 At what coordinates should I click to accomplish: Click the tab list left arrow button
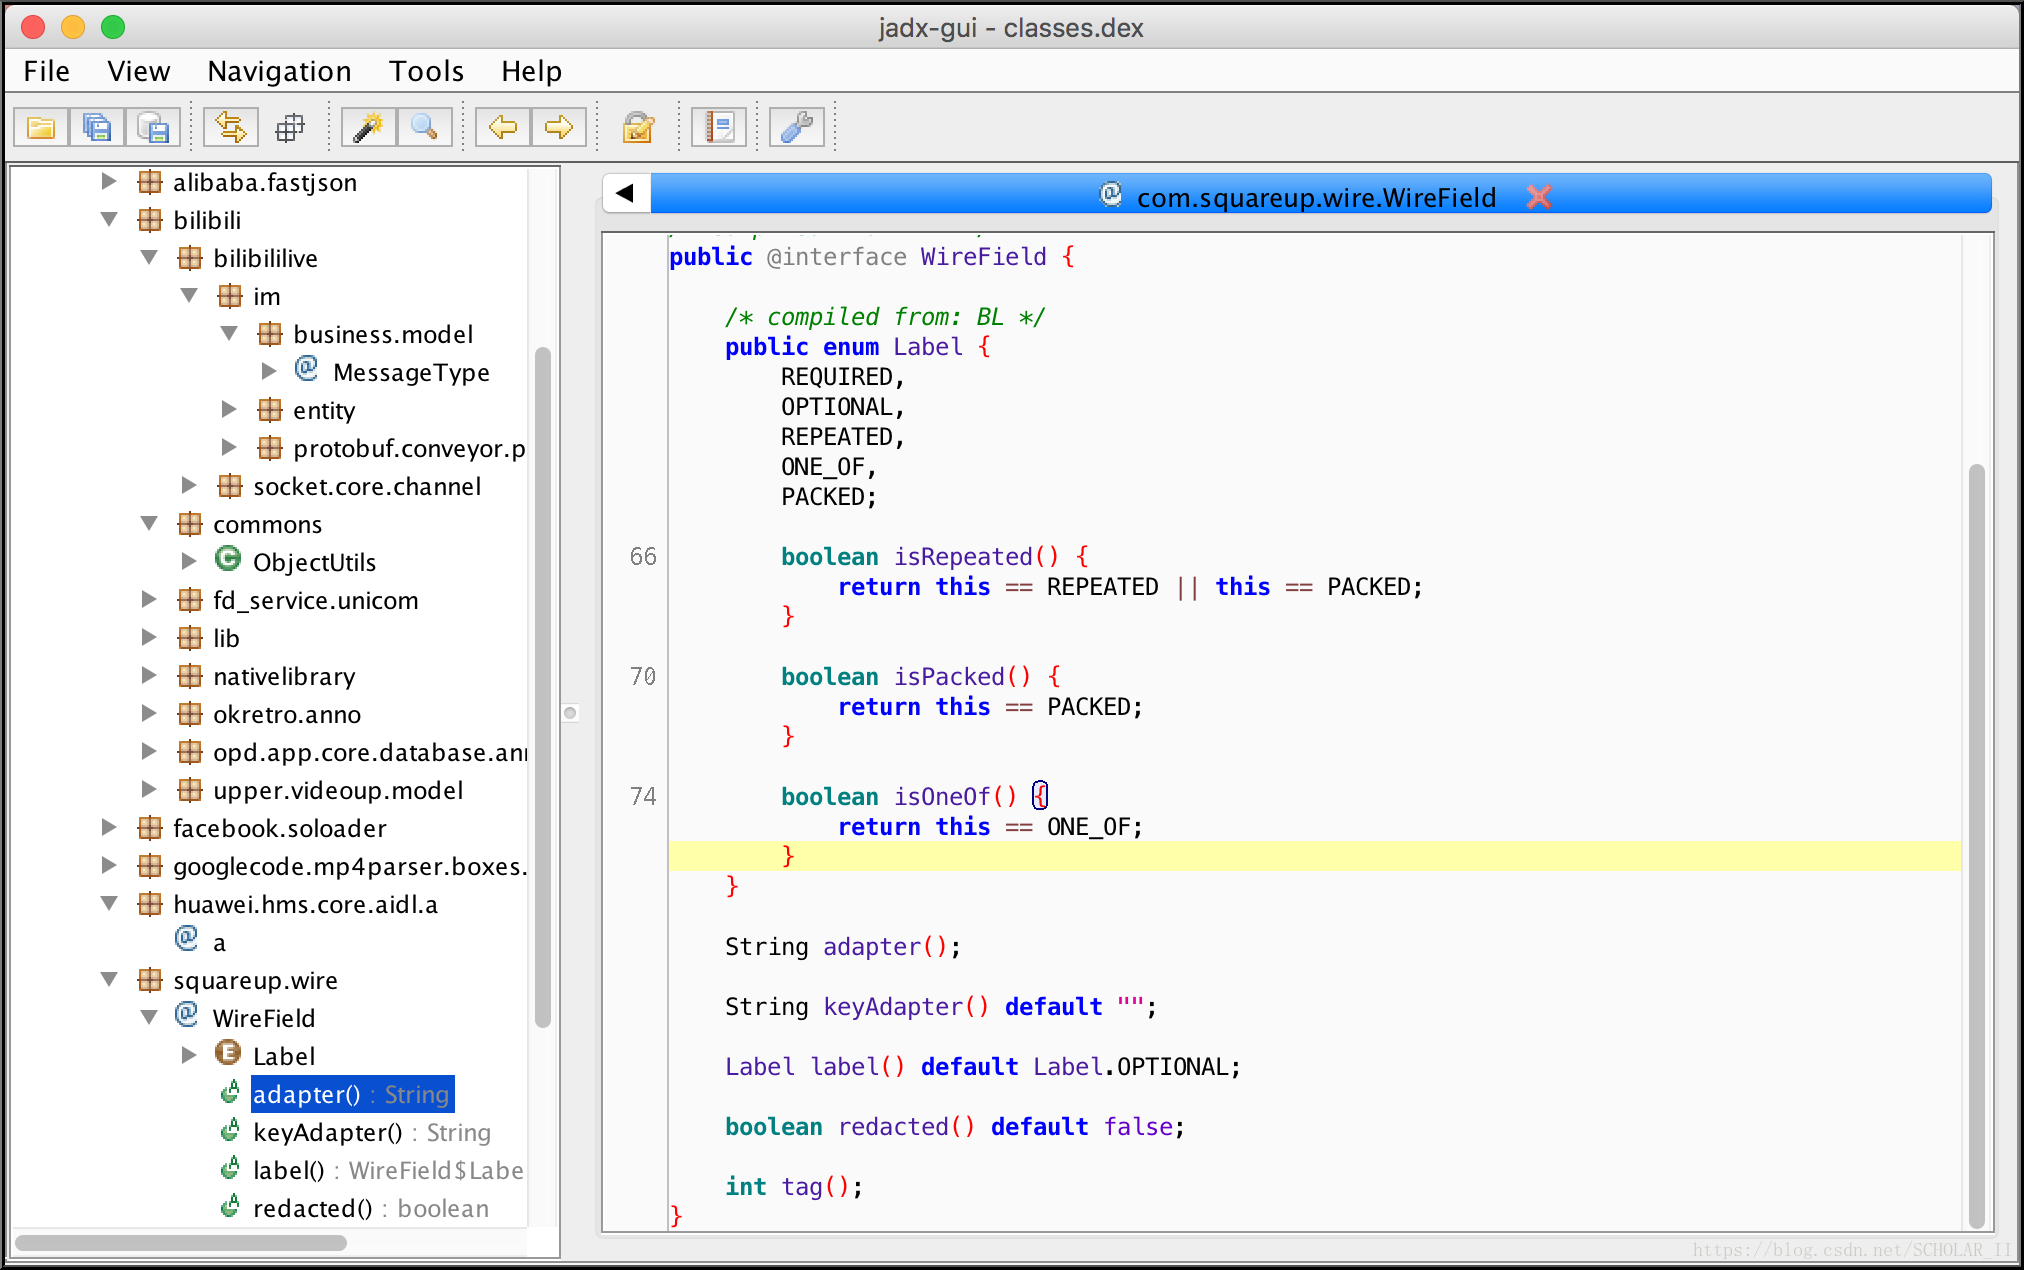626,193
